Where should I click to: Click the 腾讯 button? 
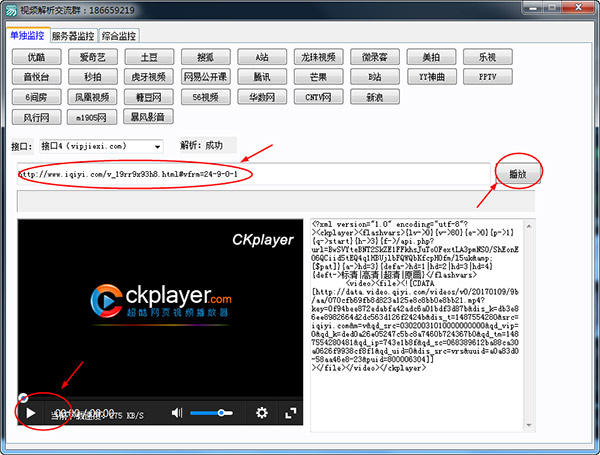click(262, 77)
